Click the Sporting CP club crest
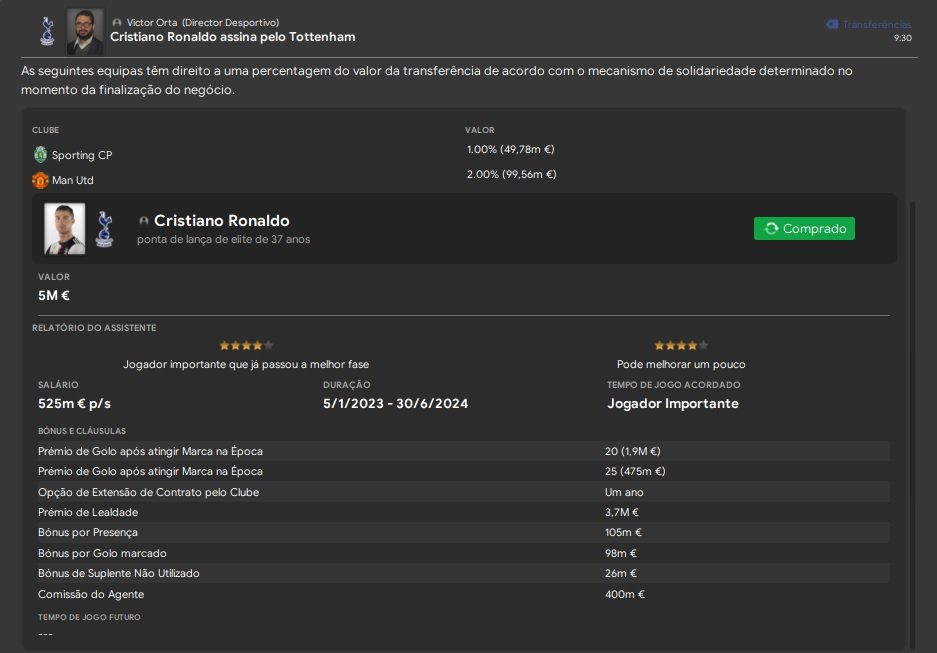Viewport: 937px width, 653px height. click(40, 155)
